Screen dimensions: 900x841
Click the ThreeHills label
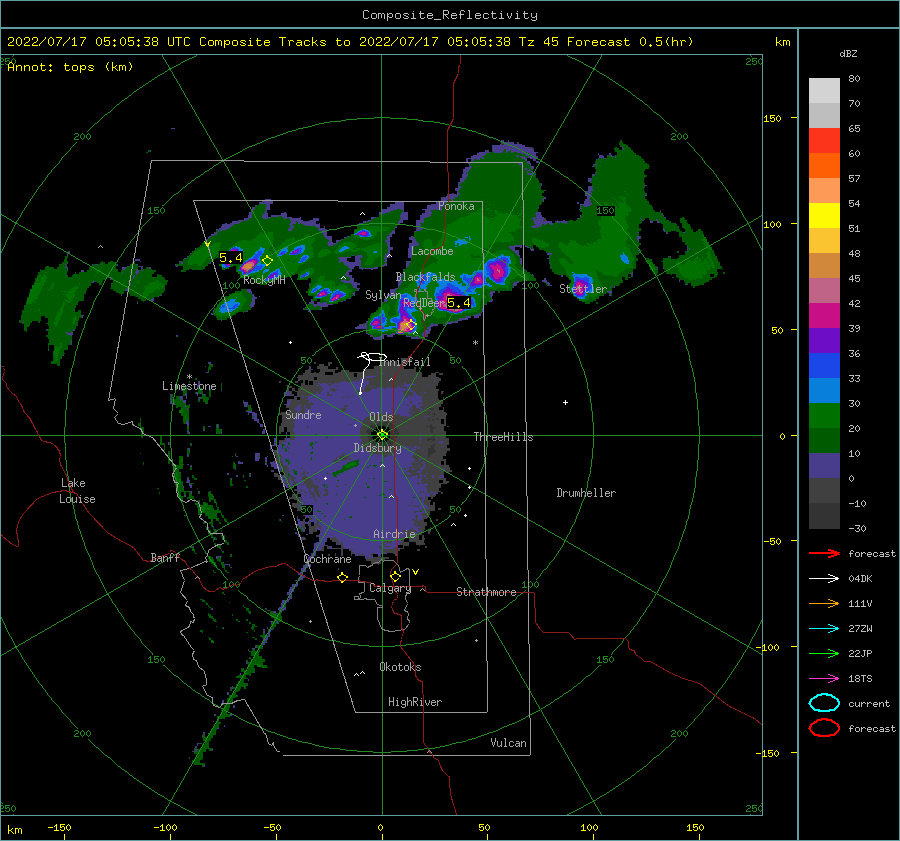tap(503, 437)
